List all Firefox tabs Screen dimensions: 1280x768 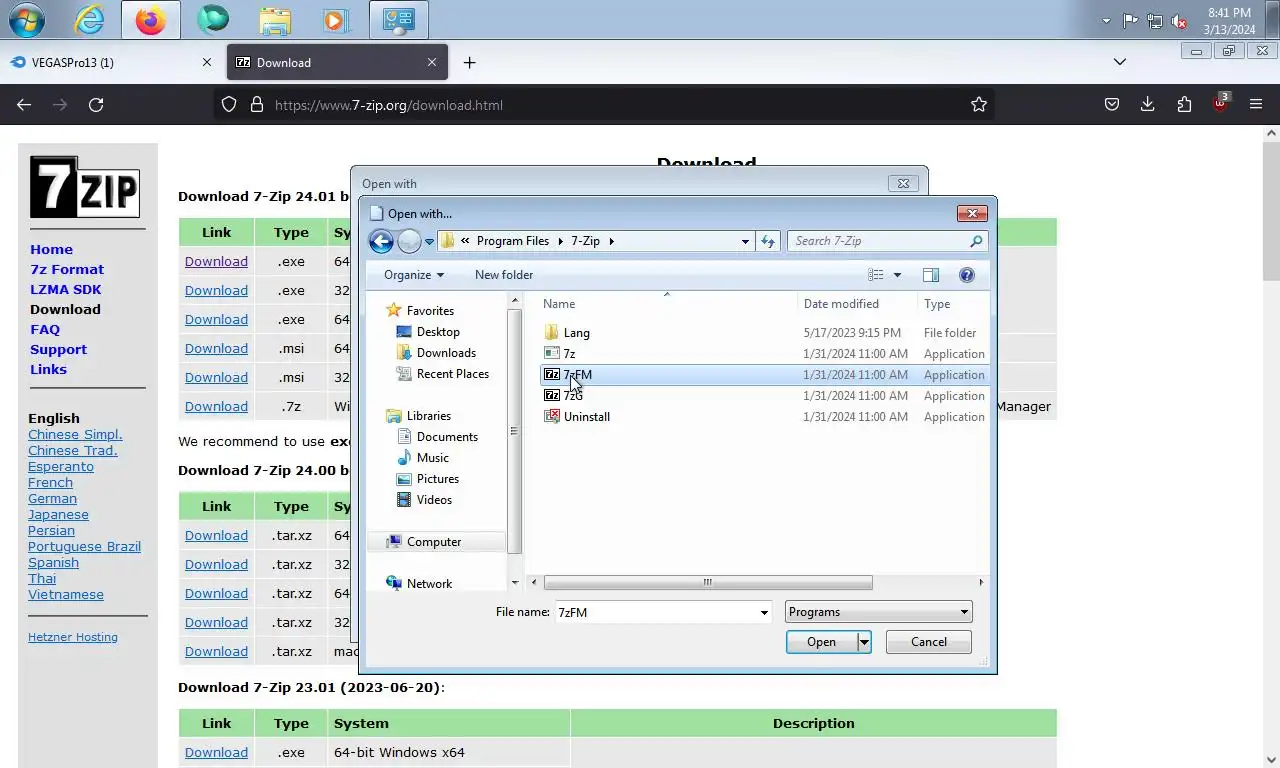tap(1120, 62)
